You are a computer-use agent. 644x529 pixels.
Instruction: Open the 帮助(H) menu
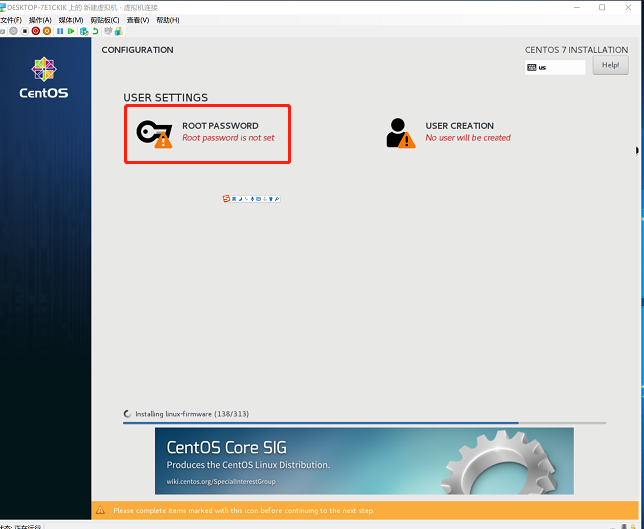click(168, 20)
